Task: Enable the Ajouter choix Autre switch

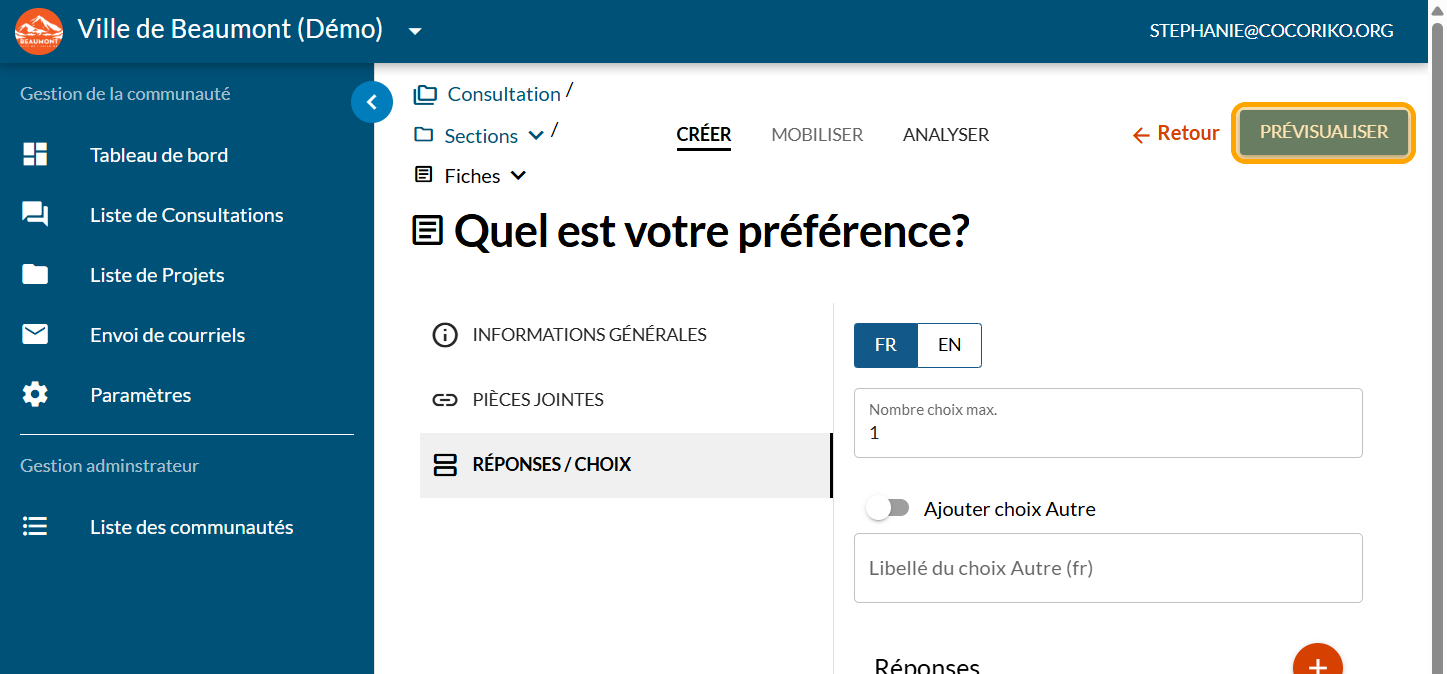Action: coord(887,508)
